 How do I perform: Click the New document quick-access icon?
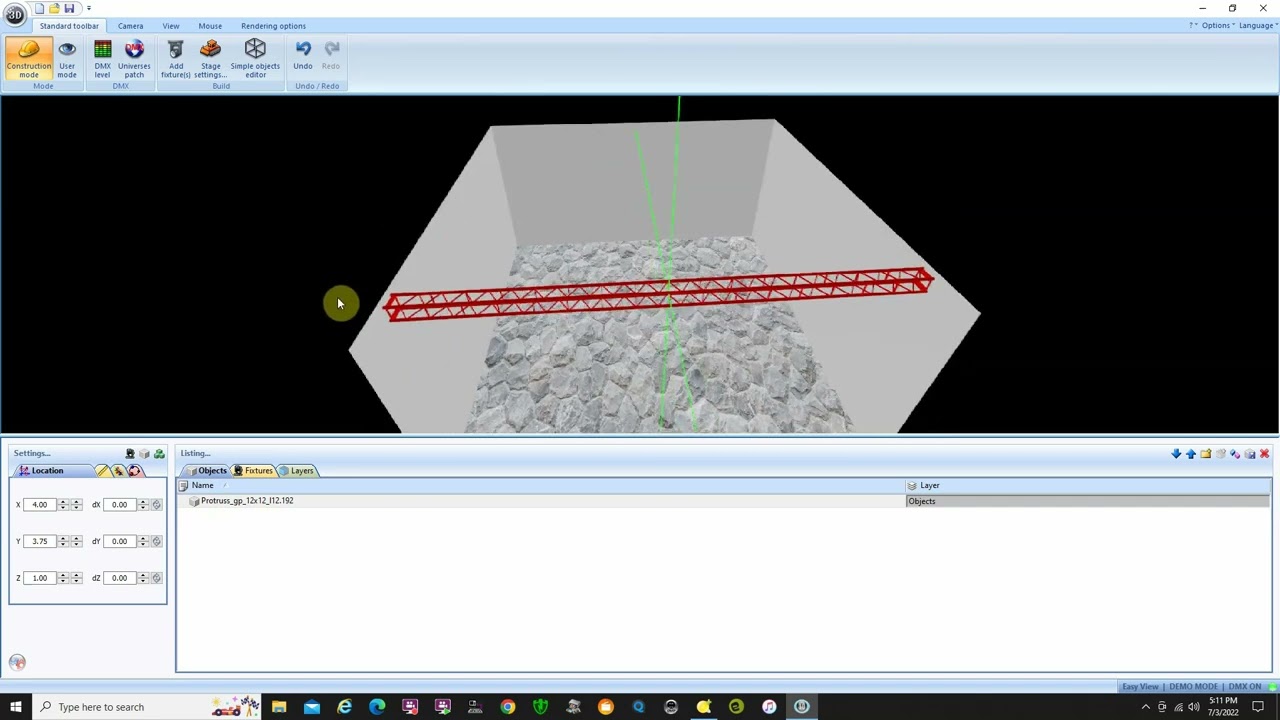[40, 8]
